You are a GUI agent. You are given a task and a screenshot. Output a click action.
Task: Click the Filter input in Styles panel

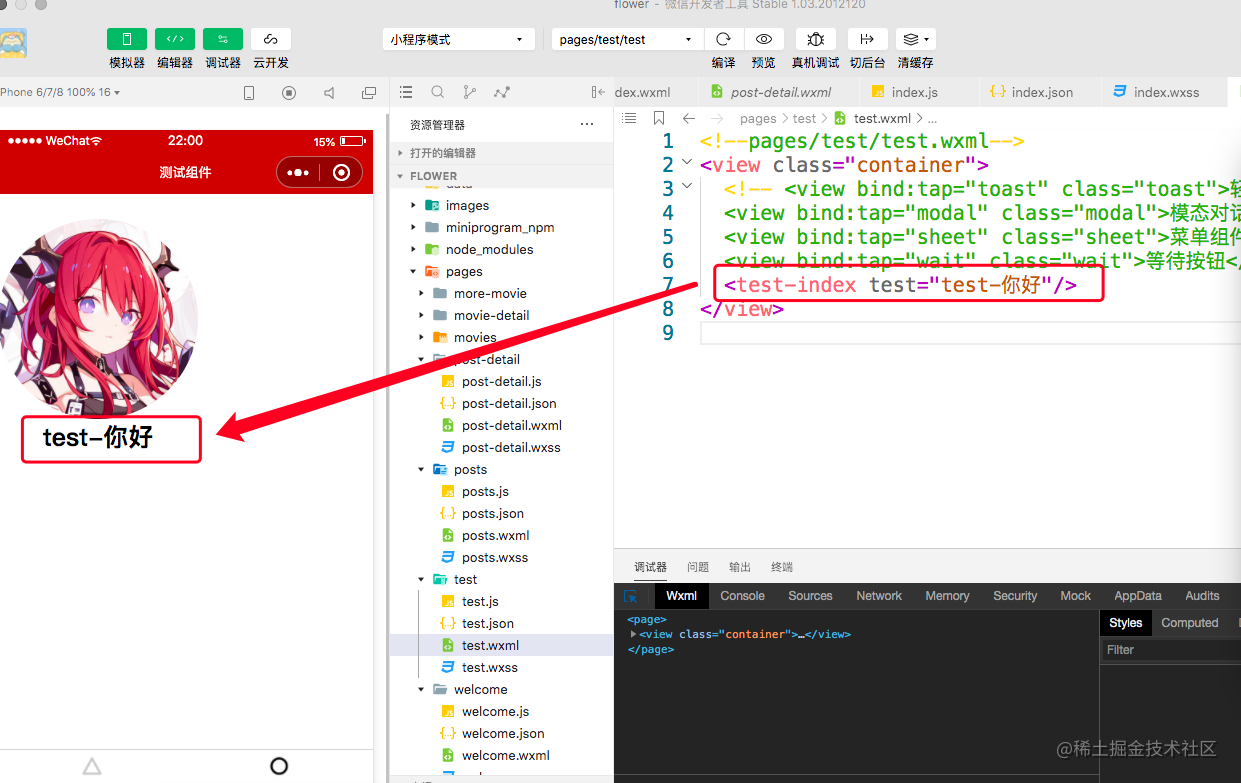pos(1170,650)
